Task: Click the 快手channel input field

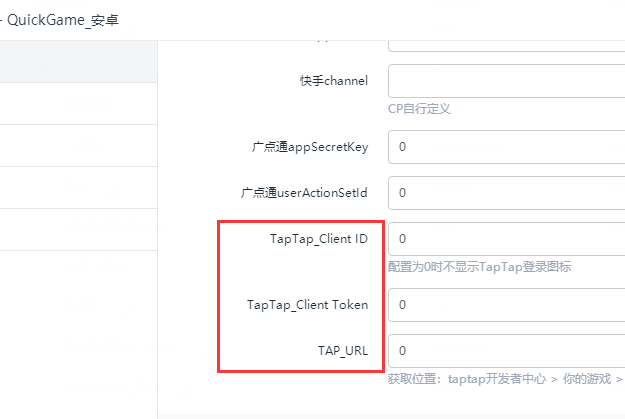Action: [507, 81]
